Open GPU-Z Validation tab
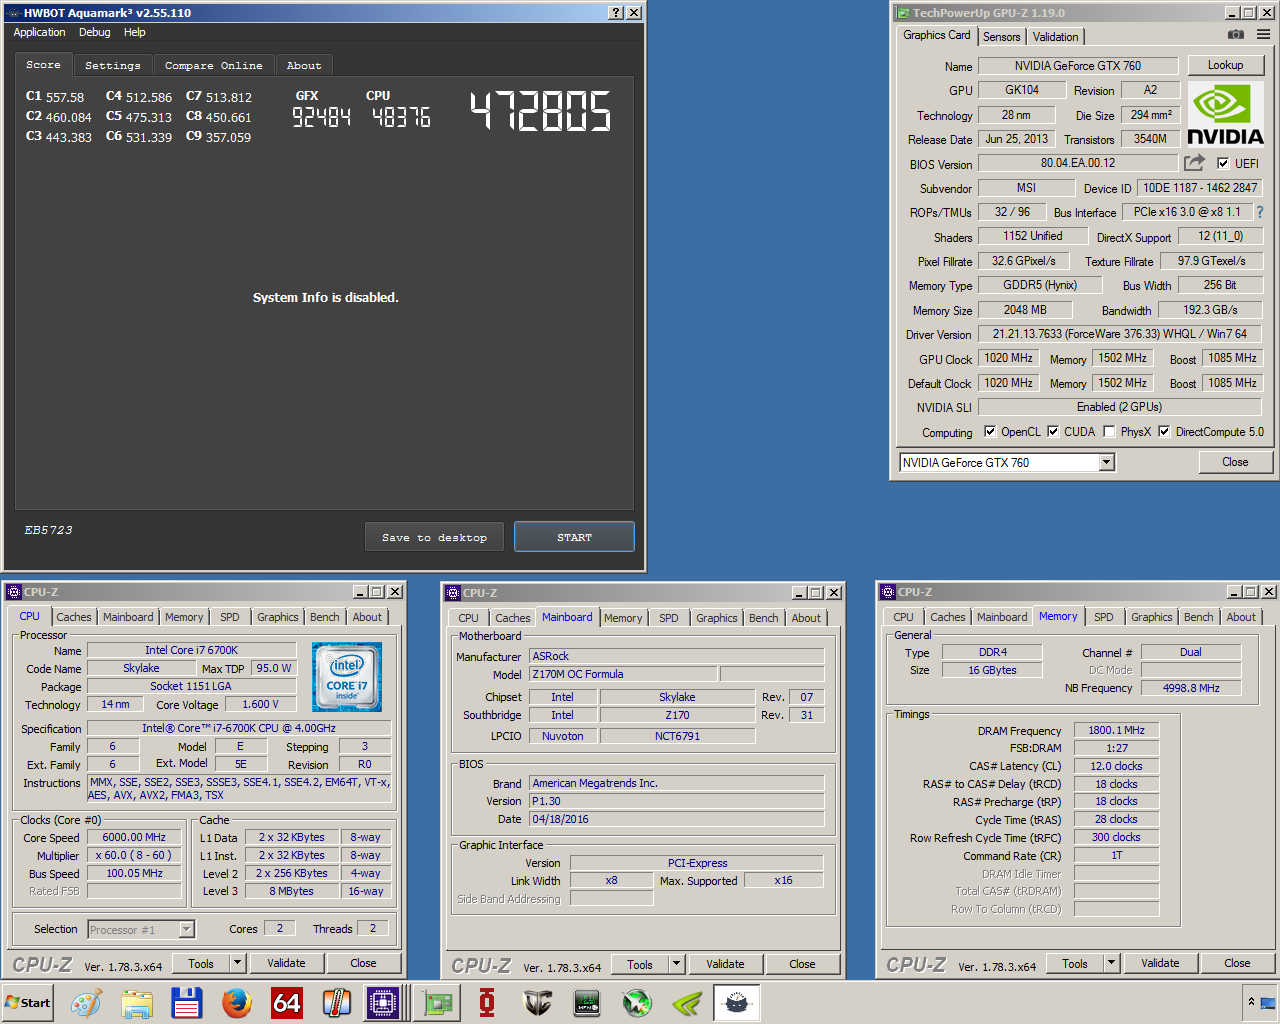Screen dimensions: 1280x1024 point(1056,37)
